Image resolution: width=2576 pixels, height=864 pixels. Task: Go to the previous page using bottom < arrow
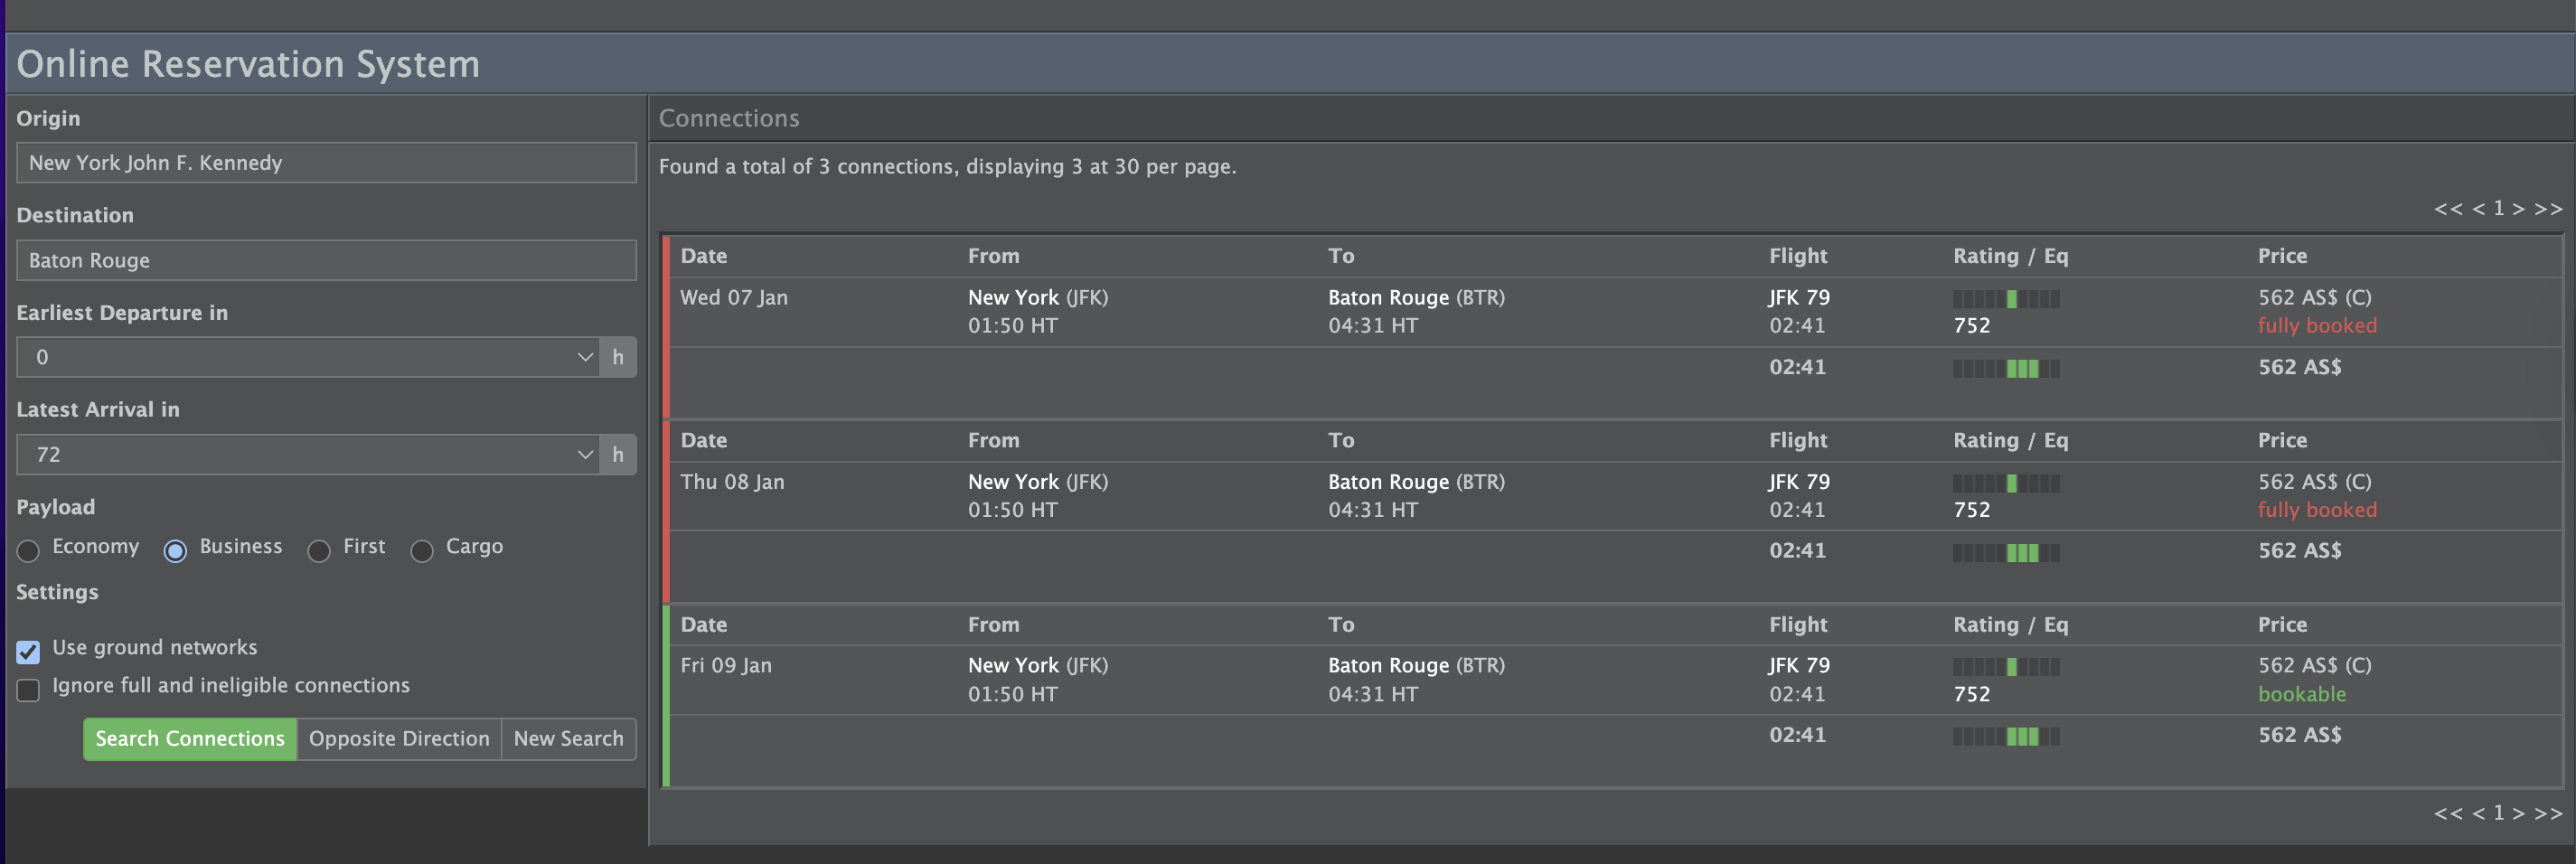(2478, 813)
